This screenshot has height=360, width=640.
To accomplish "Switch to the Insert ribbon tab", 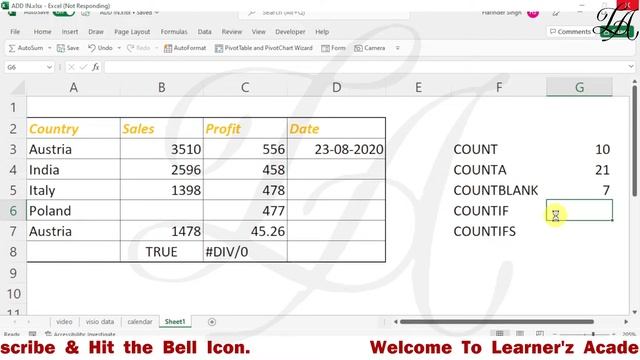I will click(x=70, y=31).
